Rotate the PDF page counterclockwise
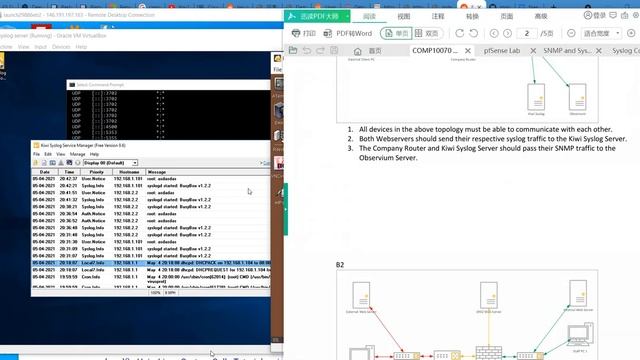Screen dimensions: 640x360 pyautogui.click(x=473, y=33)
